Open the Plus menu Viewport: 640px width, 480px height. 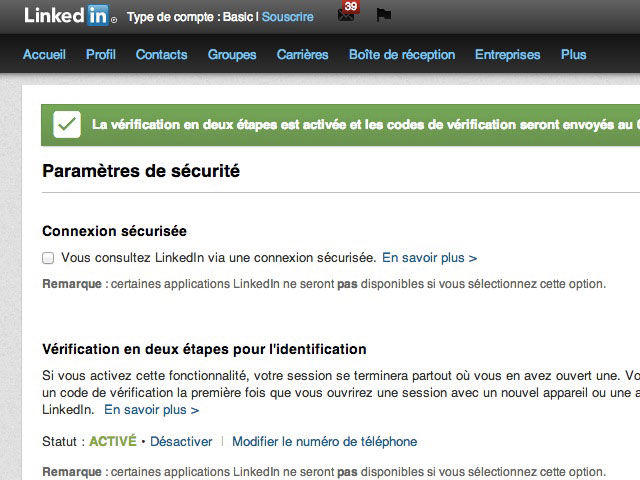[x=573, y=55]
